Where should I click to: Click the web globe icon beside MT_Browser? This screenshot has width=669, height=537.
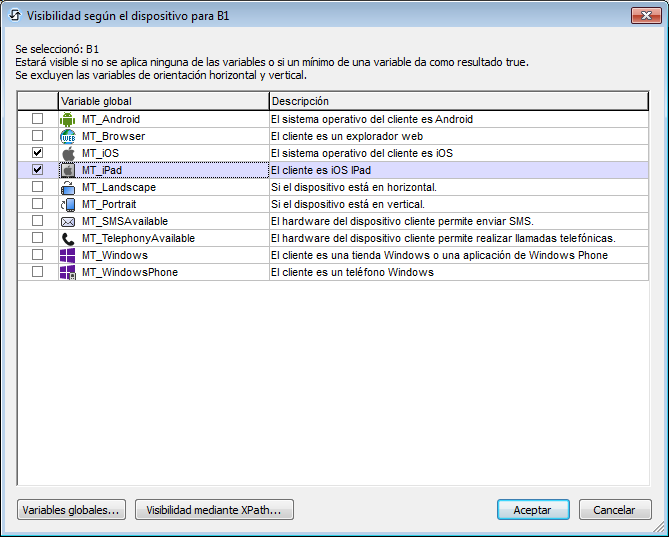point(68,136)
